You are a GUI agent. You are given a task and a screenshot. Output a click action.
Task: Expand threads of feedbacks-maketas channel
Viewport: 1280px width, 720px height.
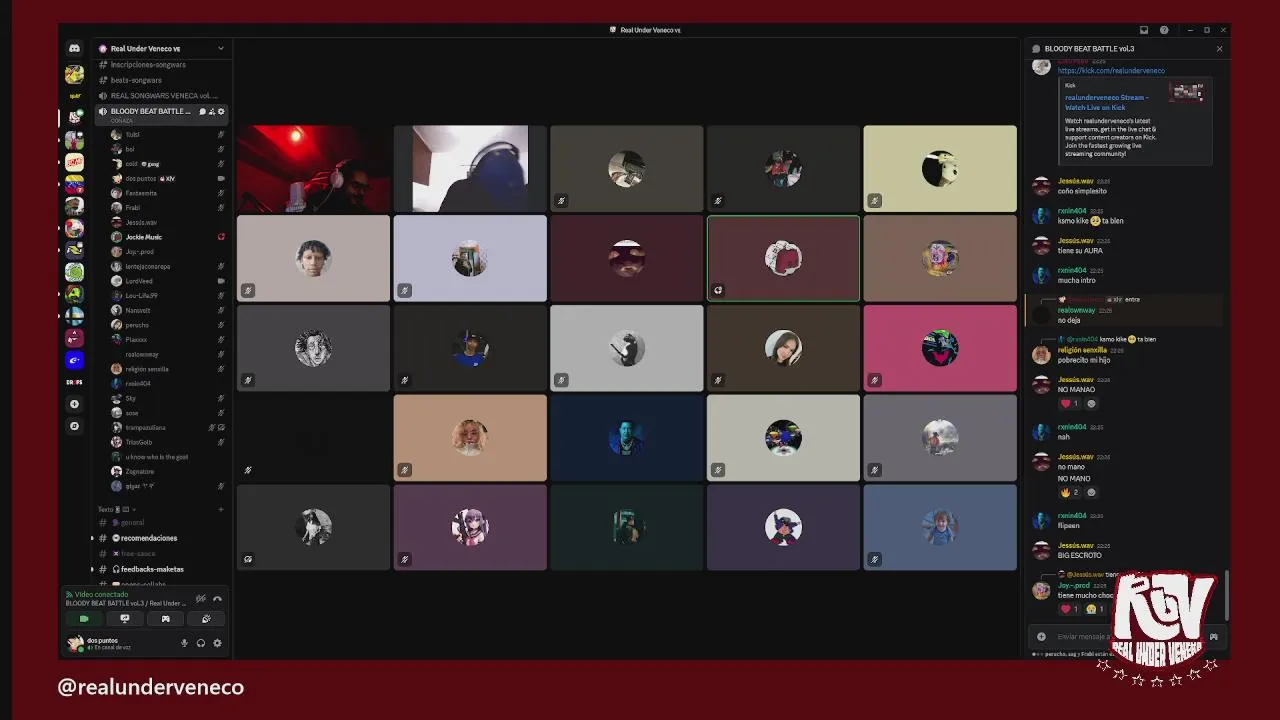(92, 569)
